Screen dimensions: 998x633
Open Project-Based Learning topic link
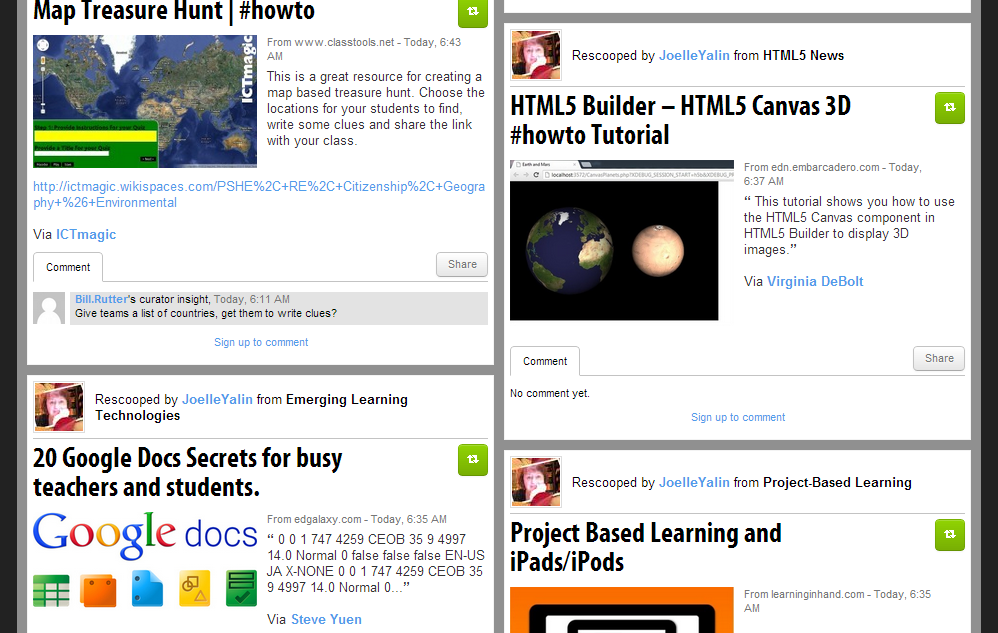tap(837, 482)
